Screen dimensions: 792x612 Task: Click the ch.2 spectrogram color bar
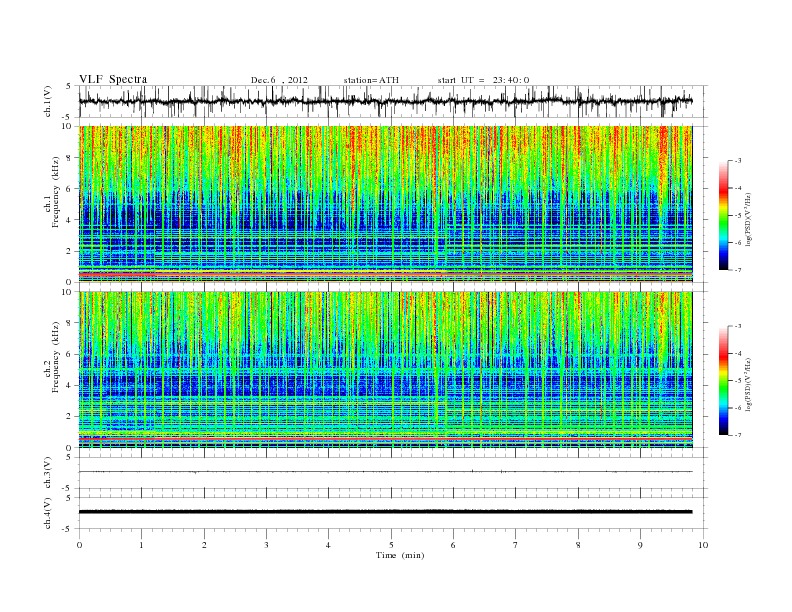click(x=724, y=380)
